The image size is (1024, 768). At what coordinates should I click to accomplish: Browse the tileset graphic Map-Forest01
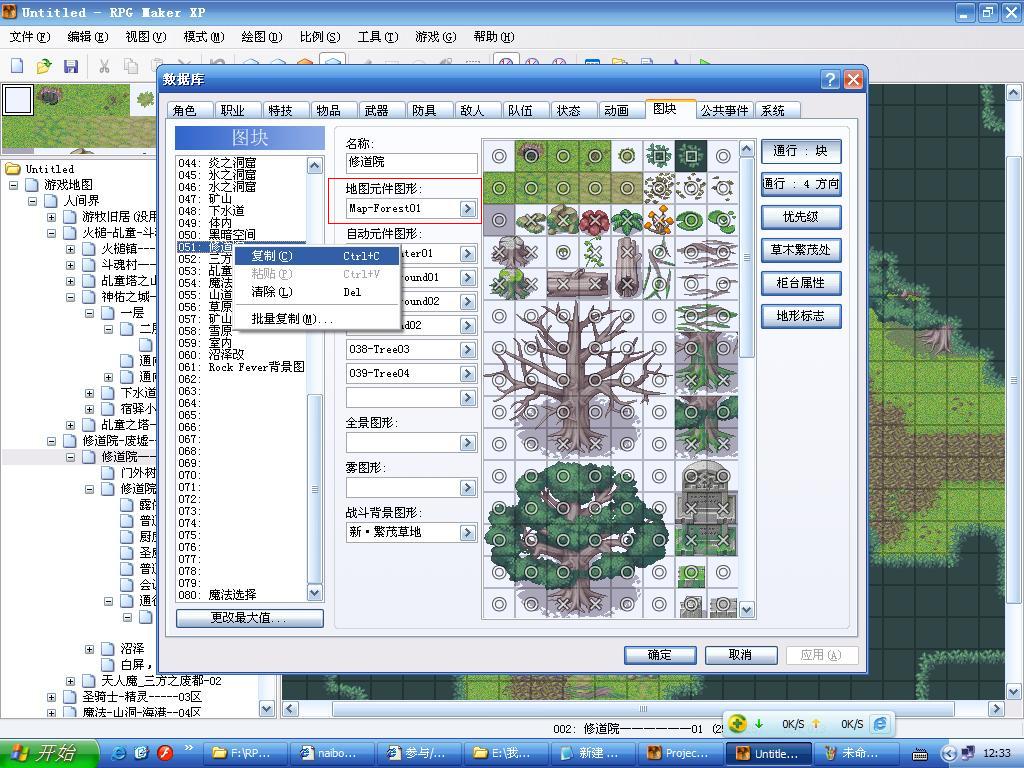[468, 208]
